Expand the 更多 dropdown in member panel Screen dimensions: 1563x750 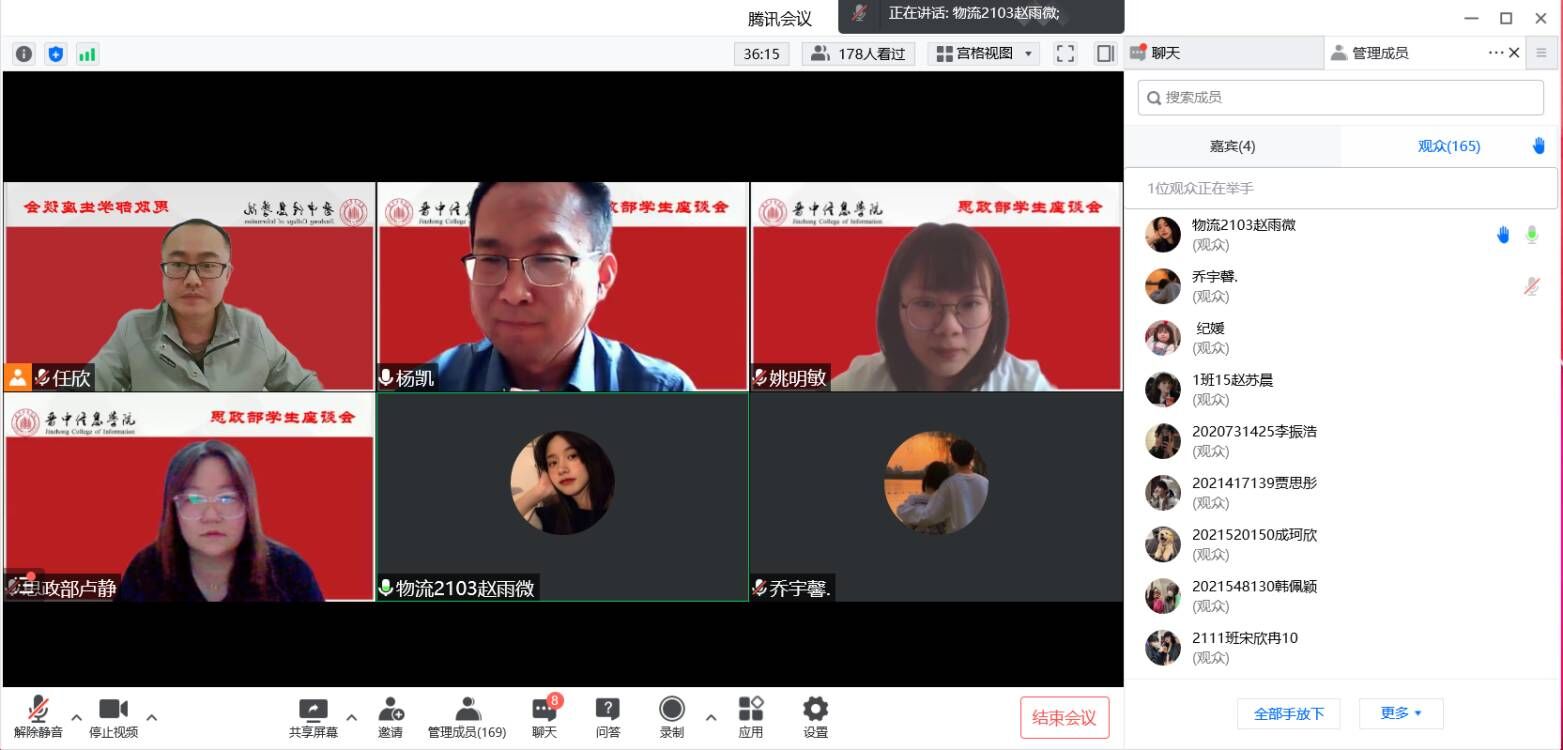click(x=1399, y=714)
